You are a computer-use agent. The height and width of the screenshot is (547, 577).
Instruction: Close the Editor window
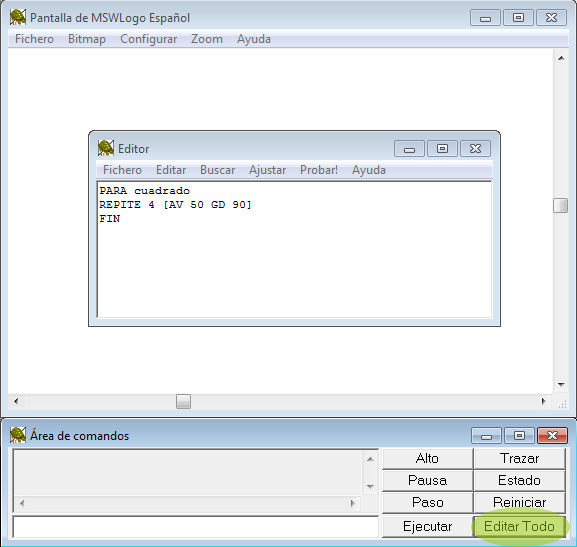coord(475,149)
